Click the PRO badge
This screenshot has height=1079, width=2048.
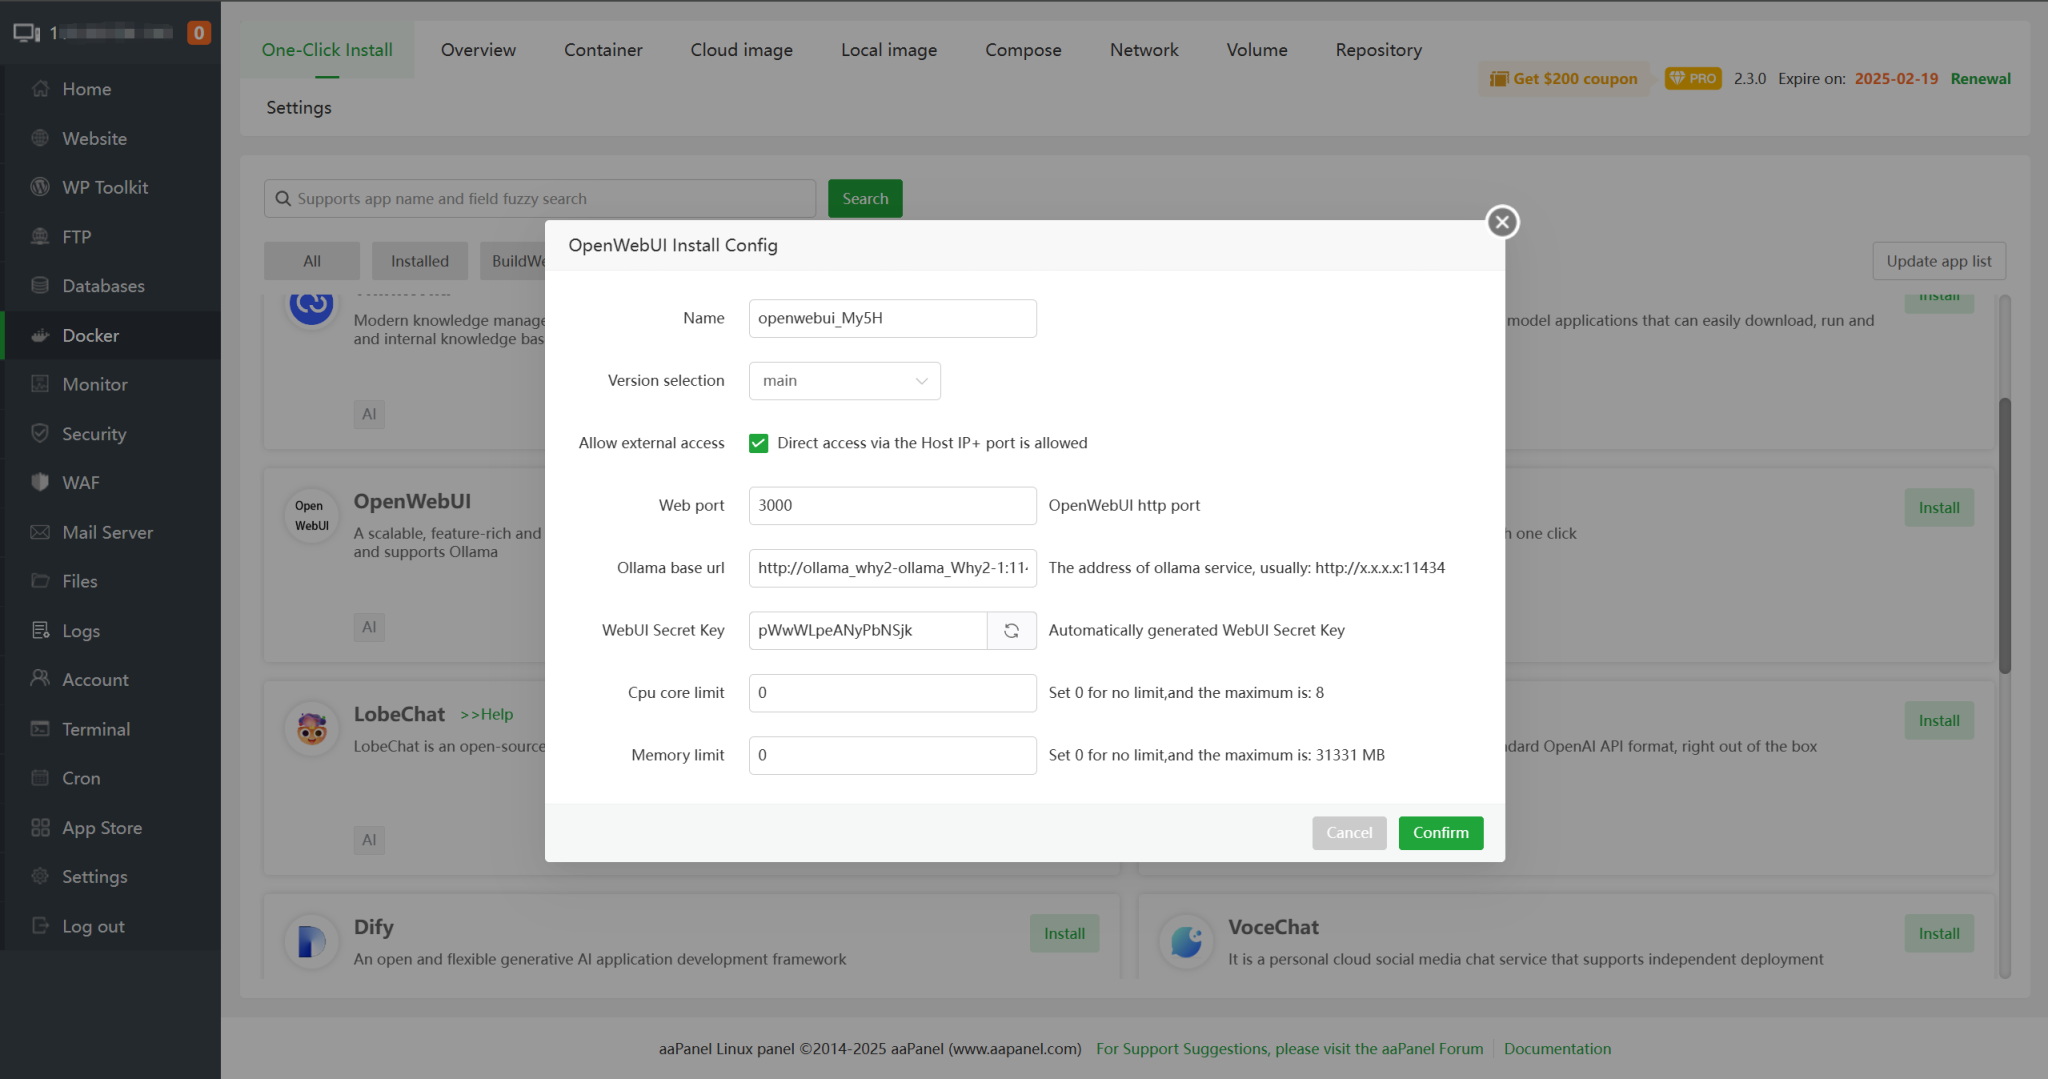(1692, 77)
